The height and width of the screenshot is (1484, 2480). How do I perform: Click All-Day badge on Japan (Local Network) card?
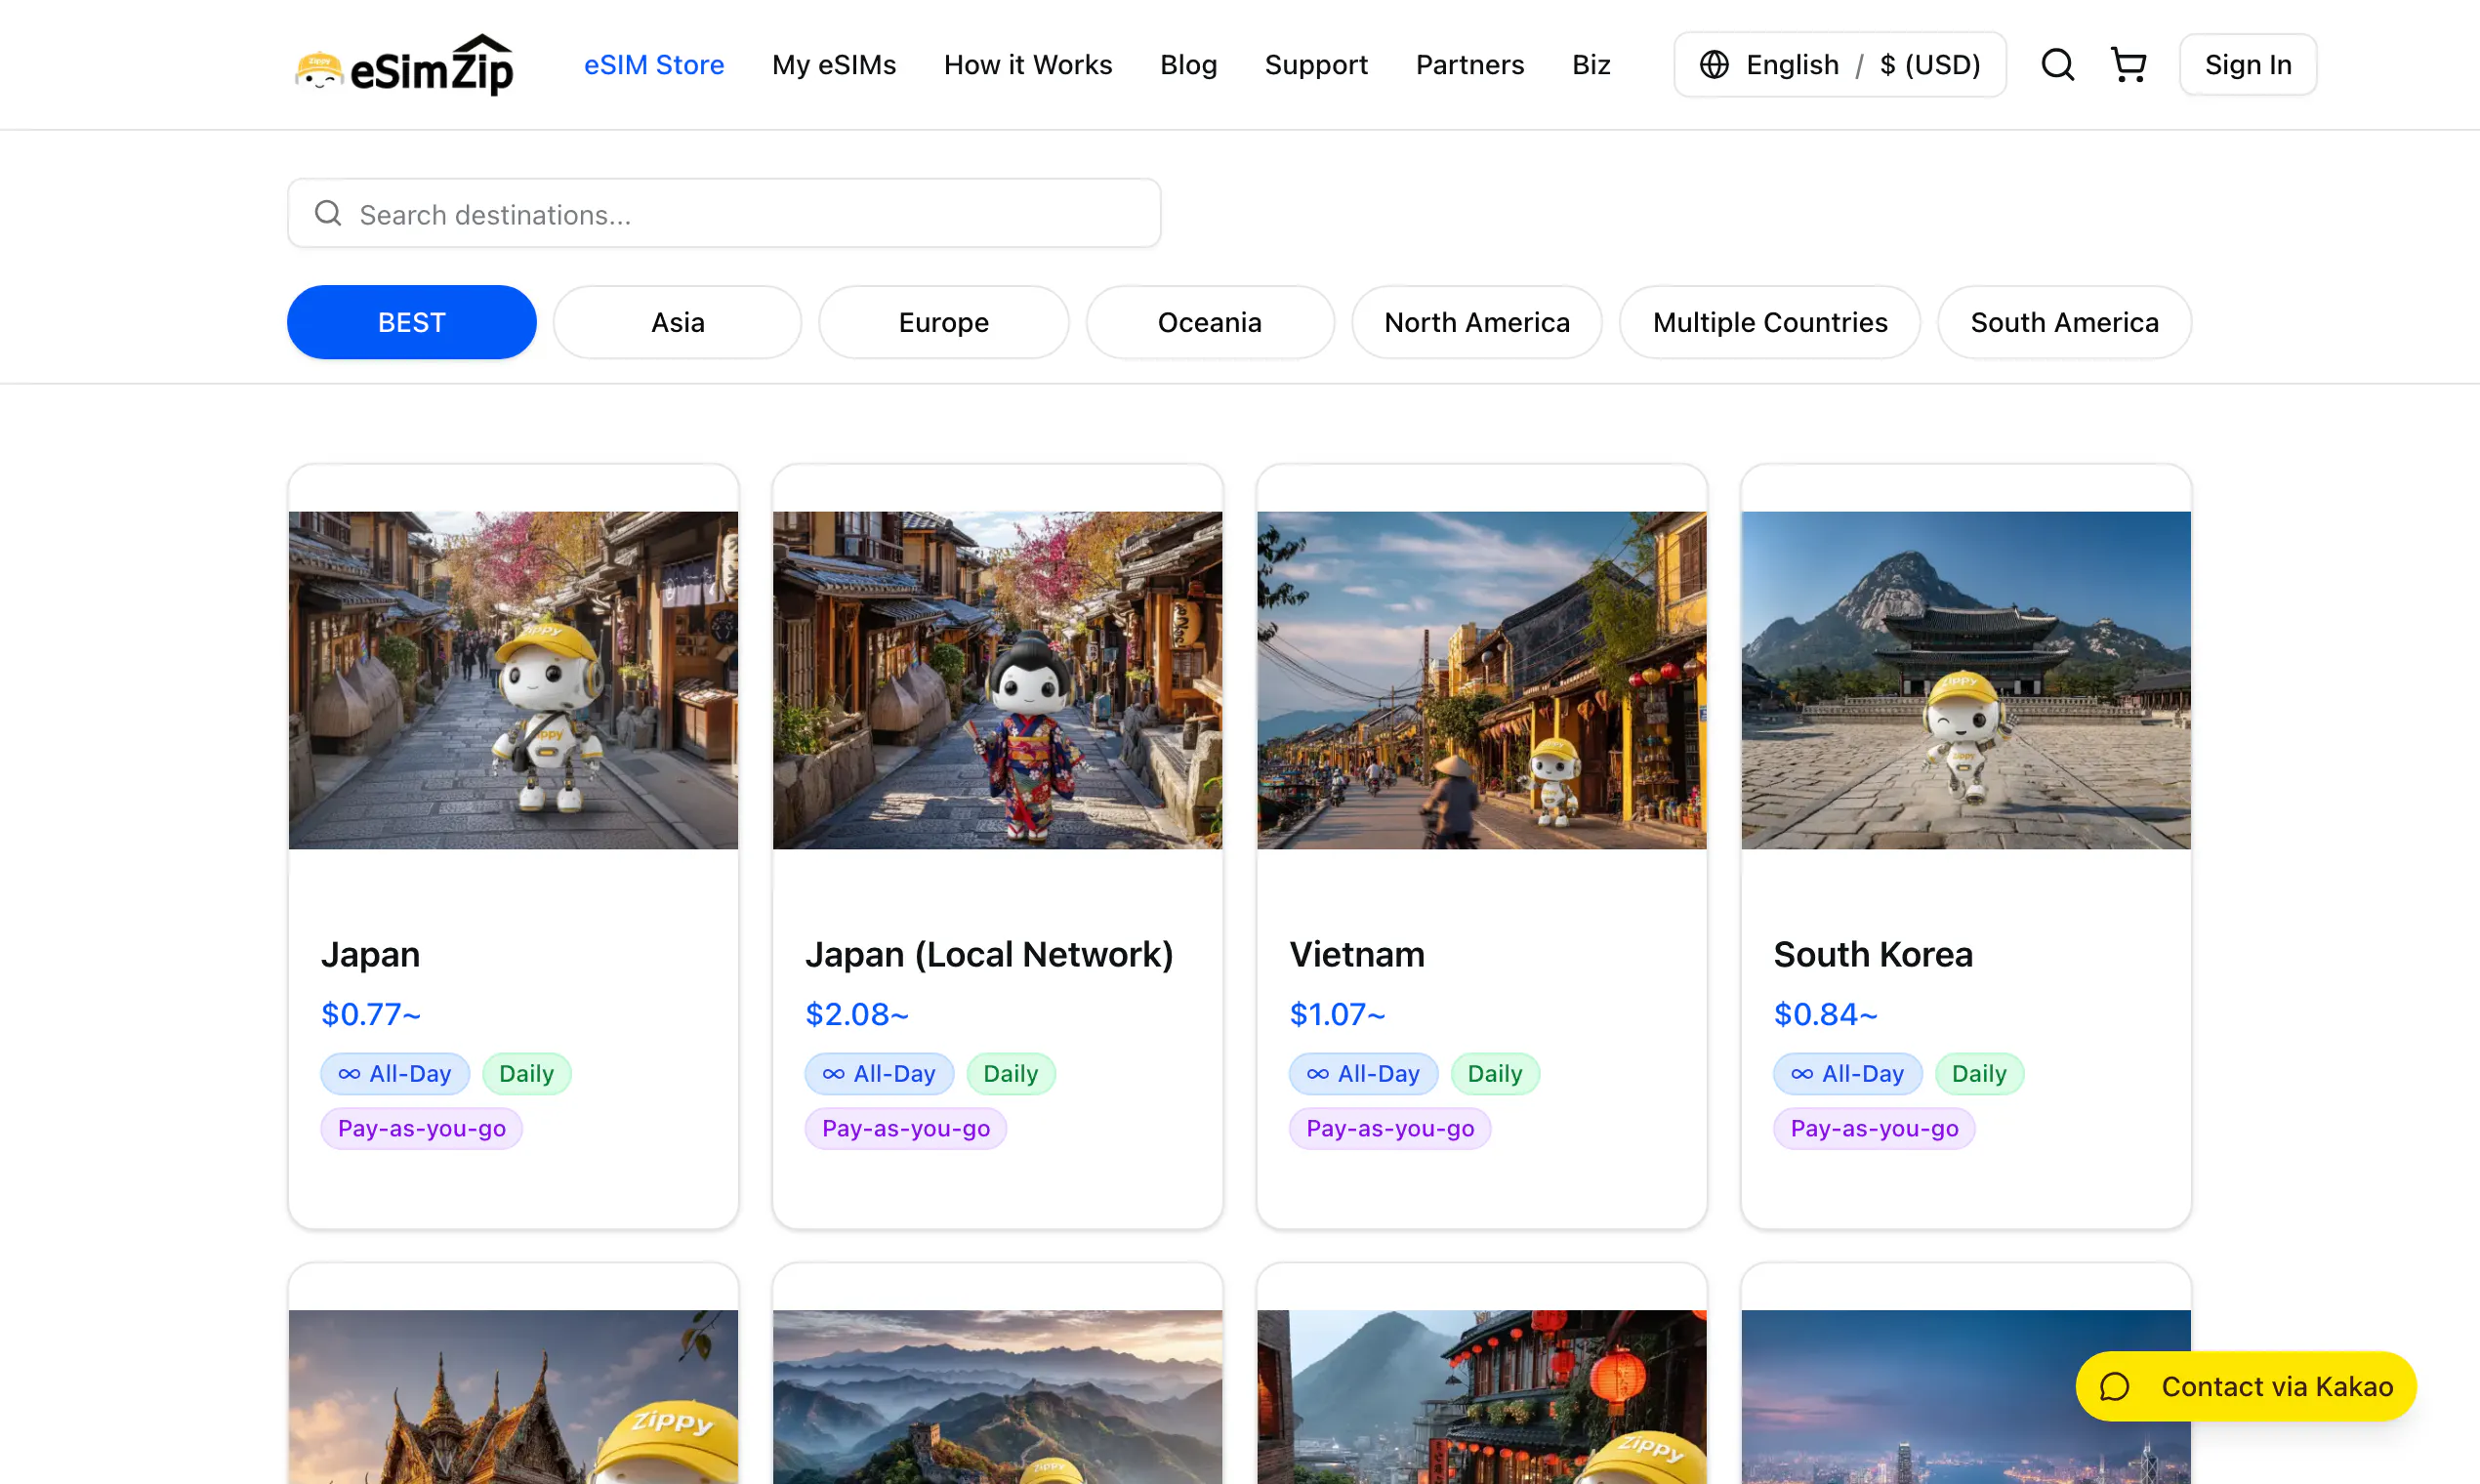pyautogui.click(x=879, y=1073)
